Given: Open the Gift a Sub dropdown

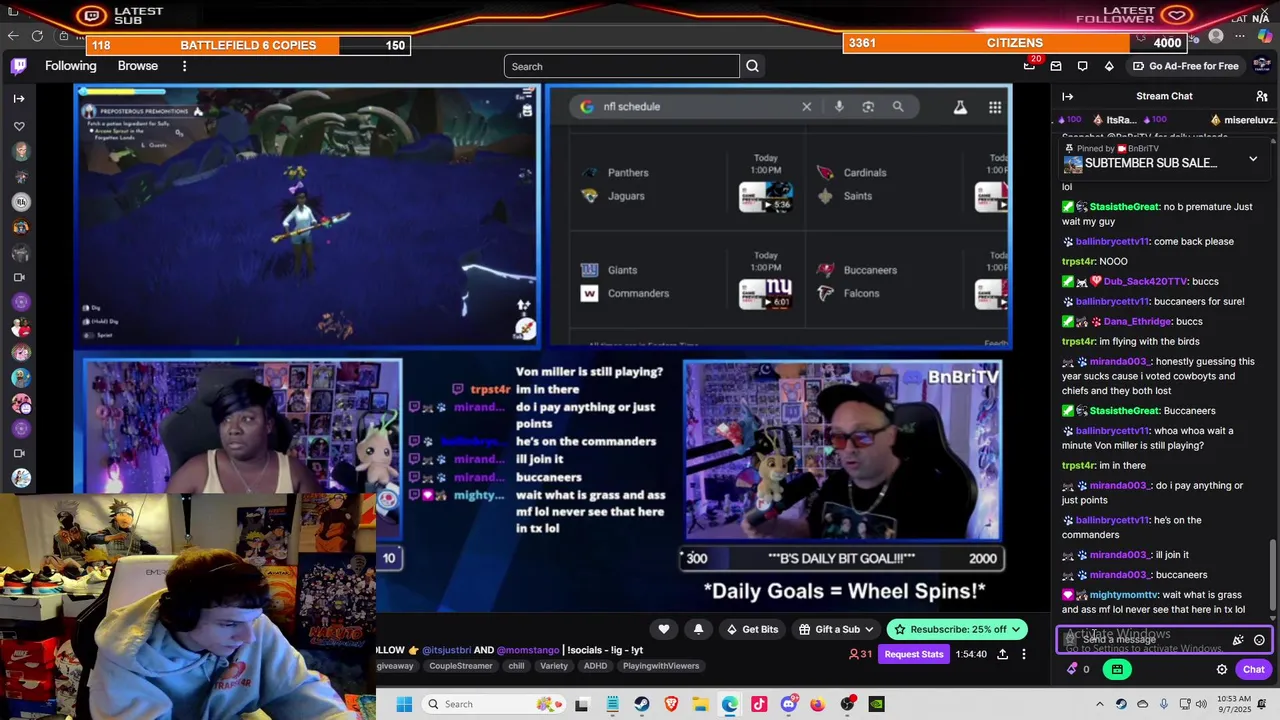Looking at the screenshot, I should tap(838, 629).
